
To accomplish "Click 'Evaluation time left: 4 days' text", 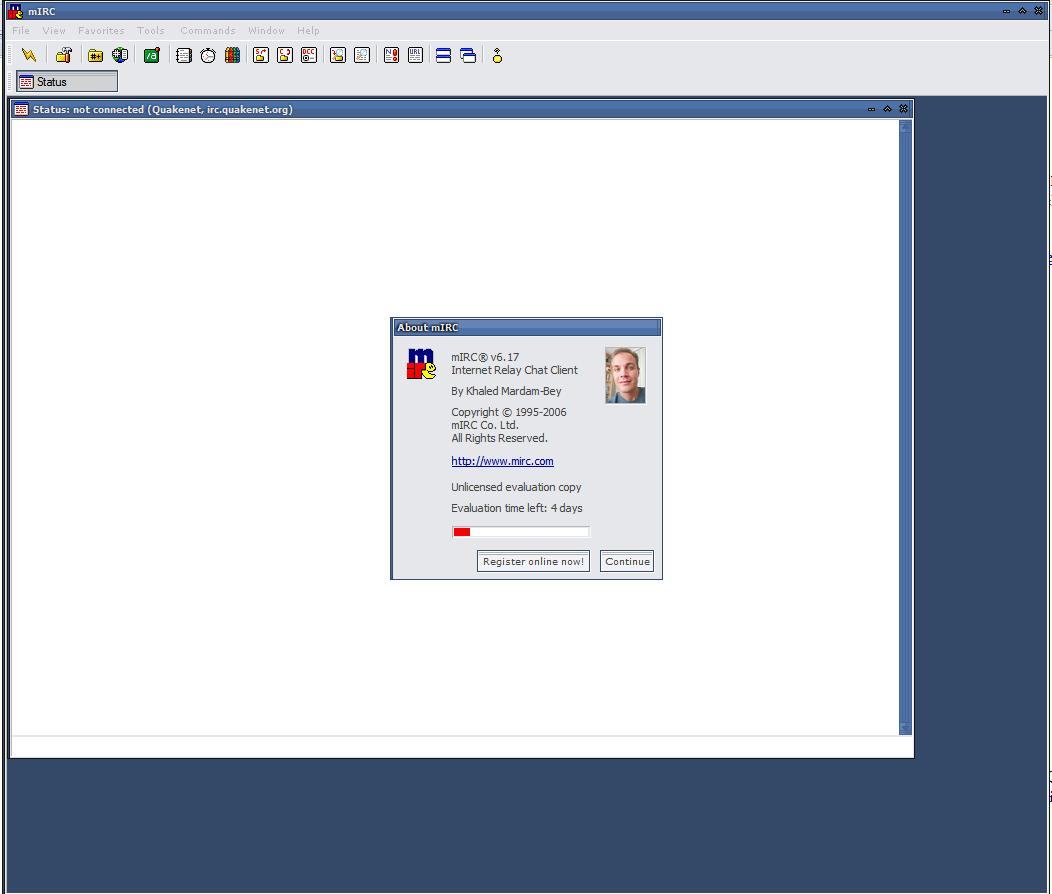I will click(517, 508).
